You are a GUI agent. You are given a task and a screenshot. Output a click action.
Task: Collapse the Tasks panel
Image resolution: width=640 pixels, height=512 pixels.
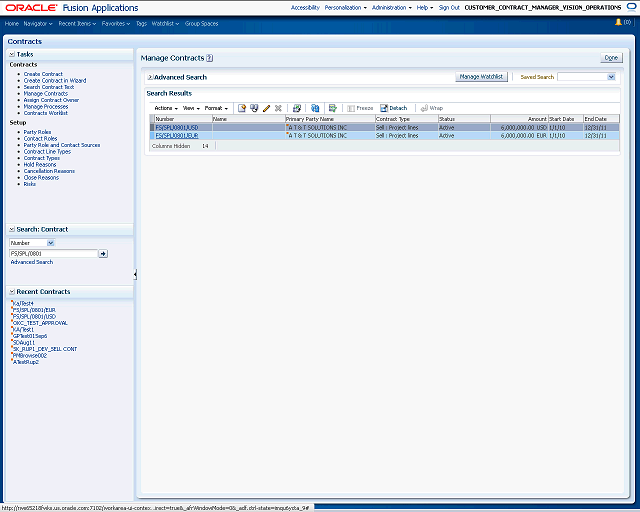click(x=12, y=54)
